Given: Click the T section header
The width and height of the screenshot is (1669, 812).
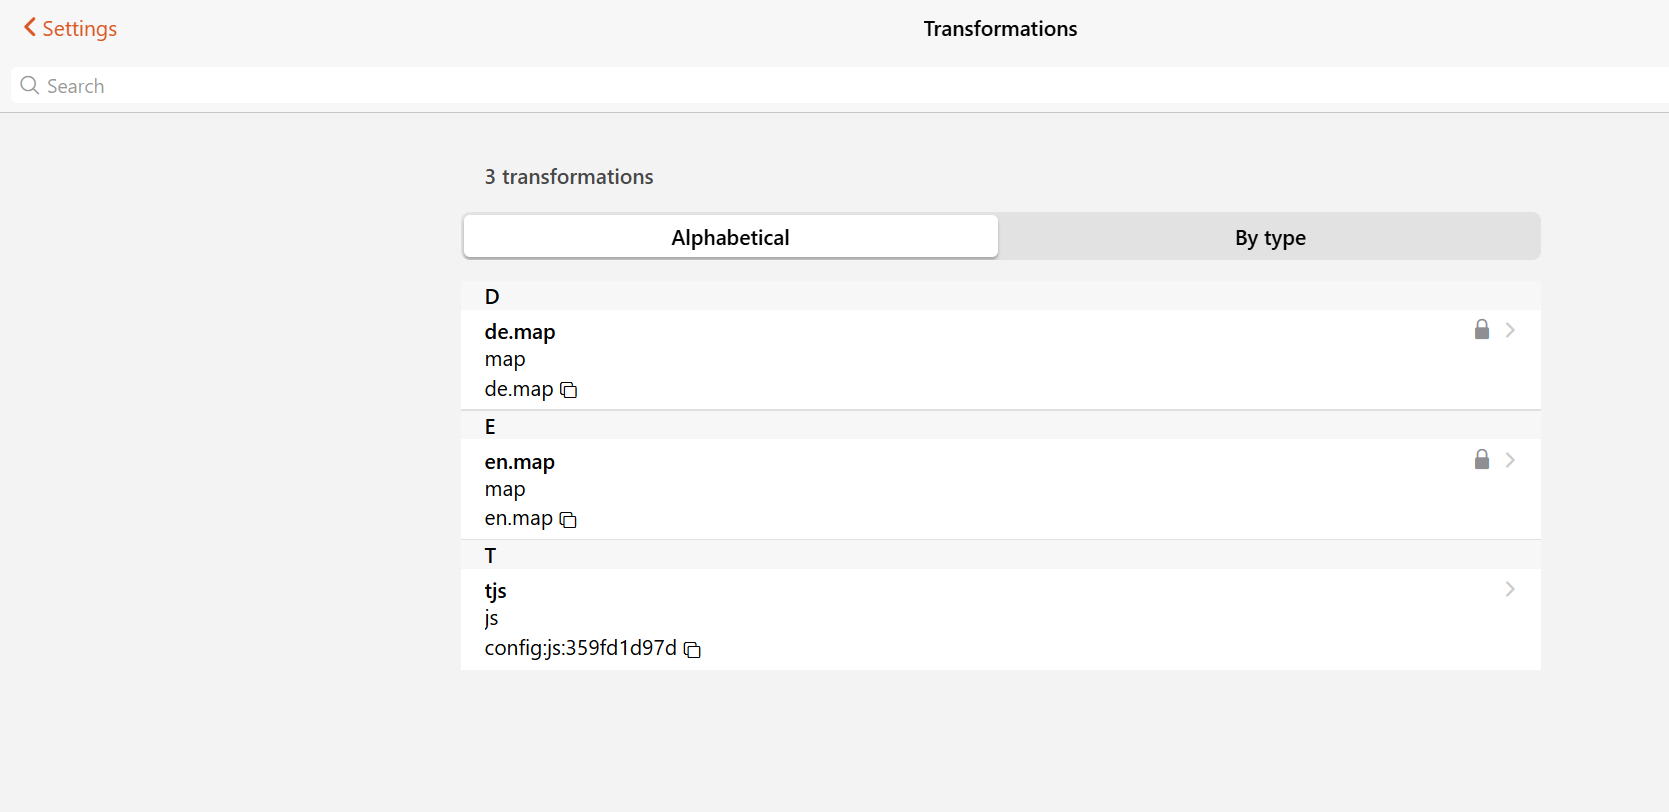Looking at the screenshot, I should (490, 556).
